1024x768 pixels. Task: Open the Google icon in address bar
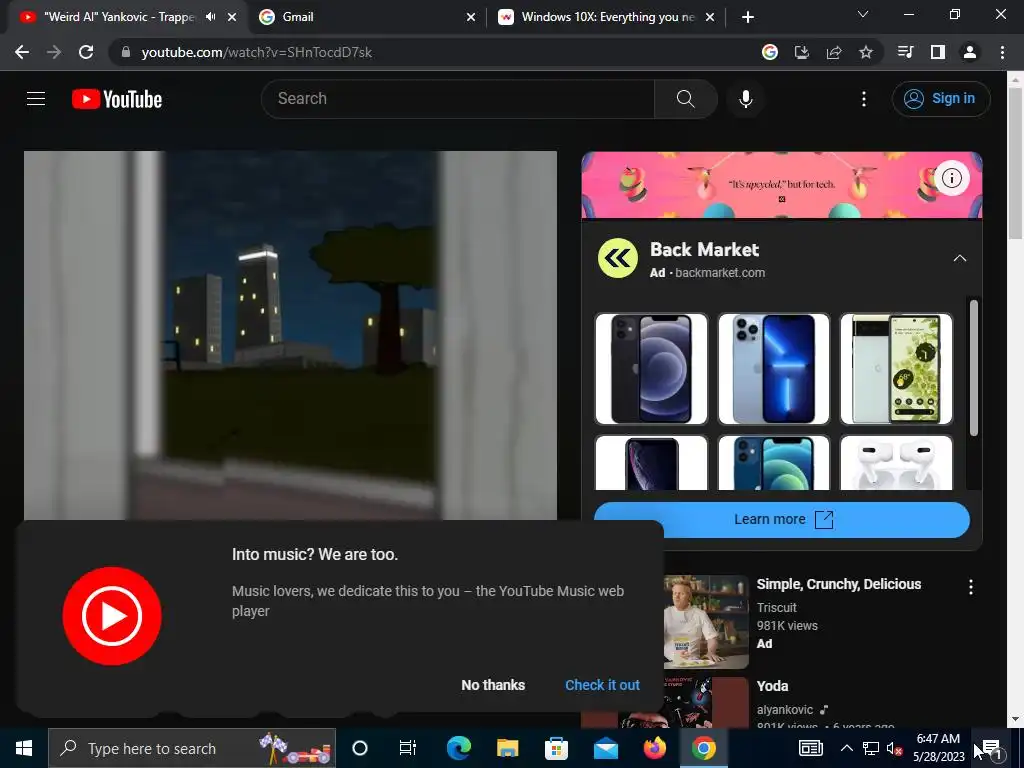[770, 52]
